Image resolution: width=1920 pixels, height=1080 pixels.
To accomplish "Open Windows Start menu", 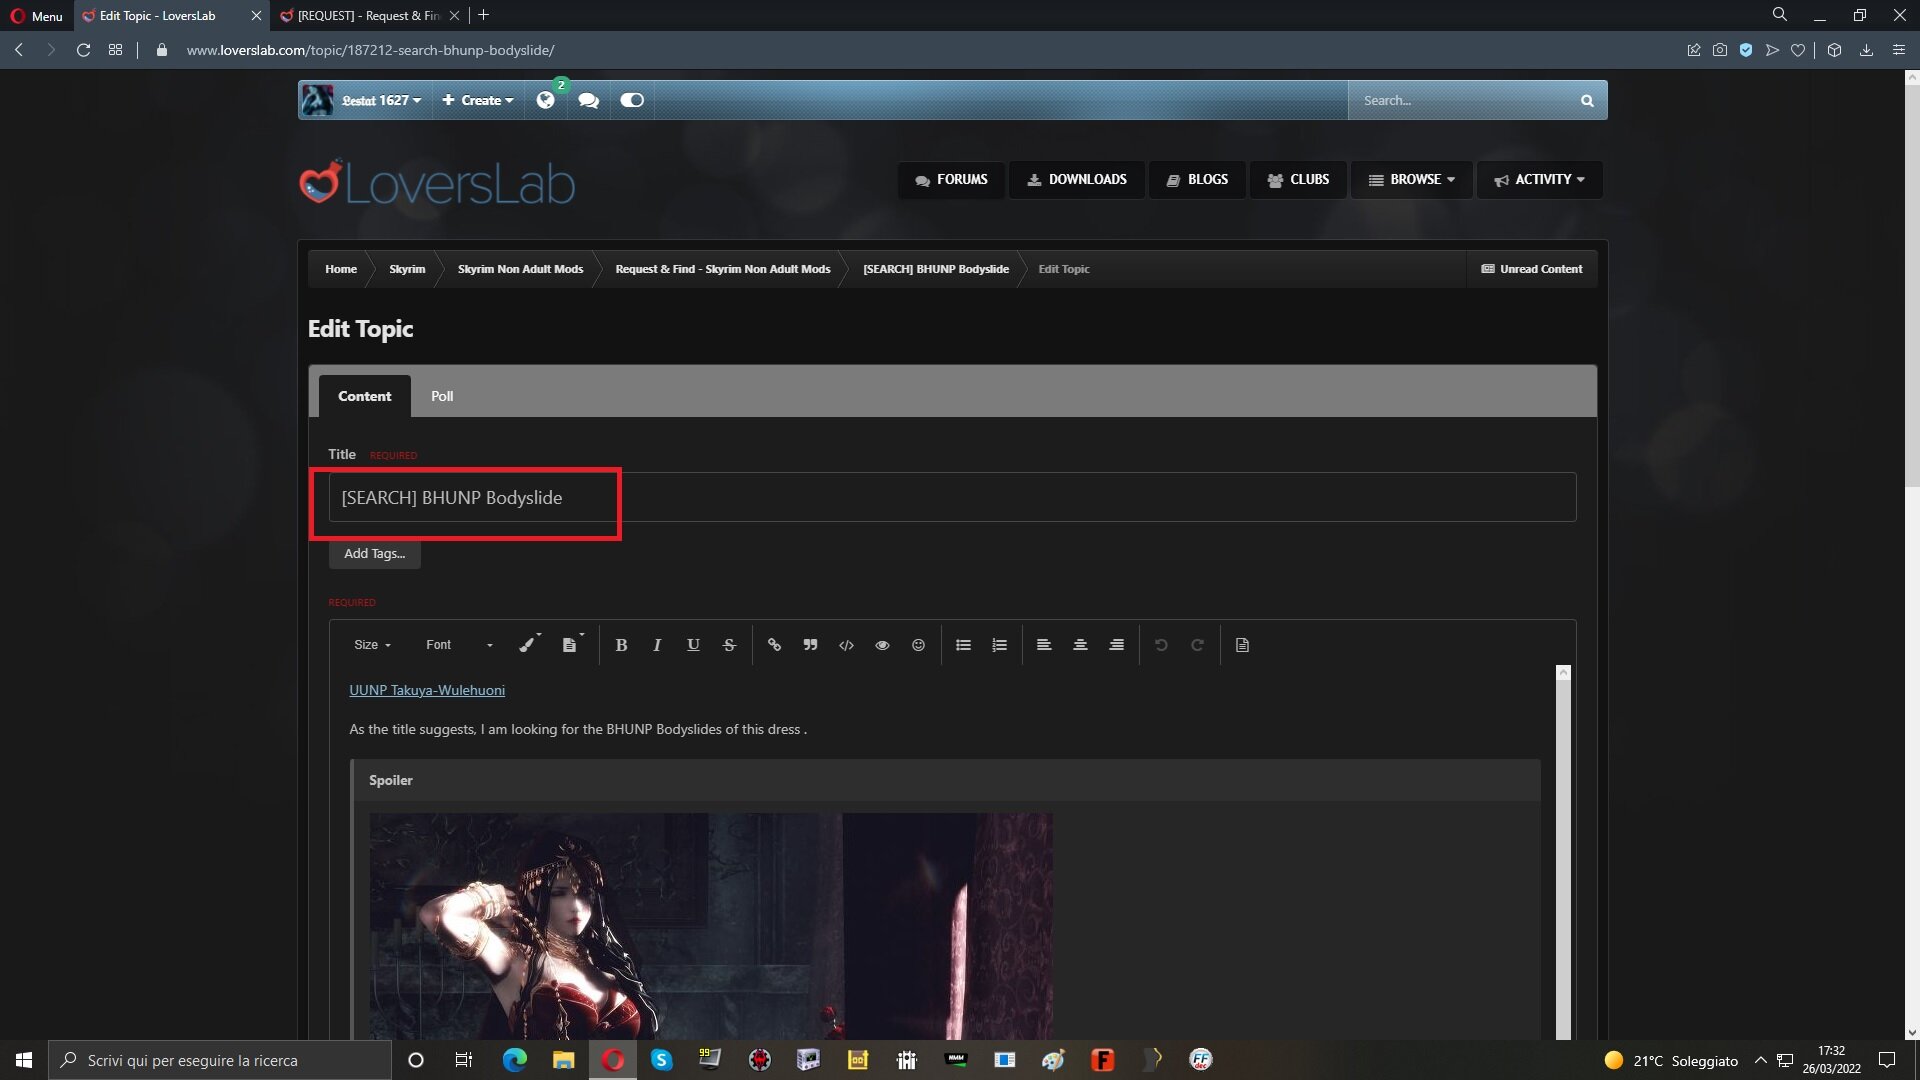I will pyautogui.click(x=24, y=1060).
